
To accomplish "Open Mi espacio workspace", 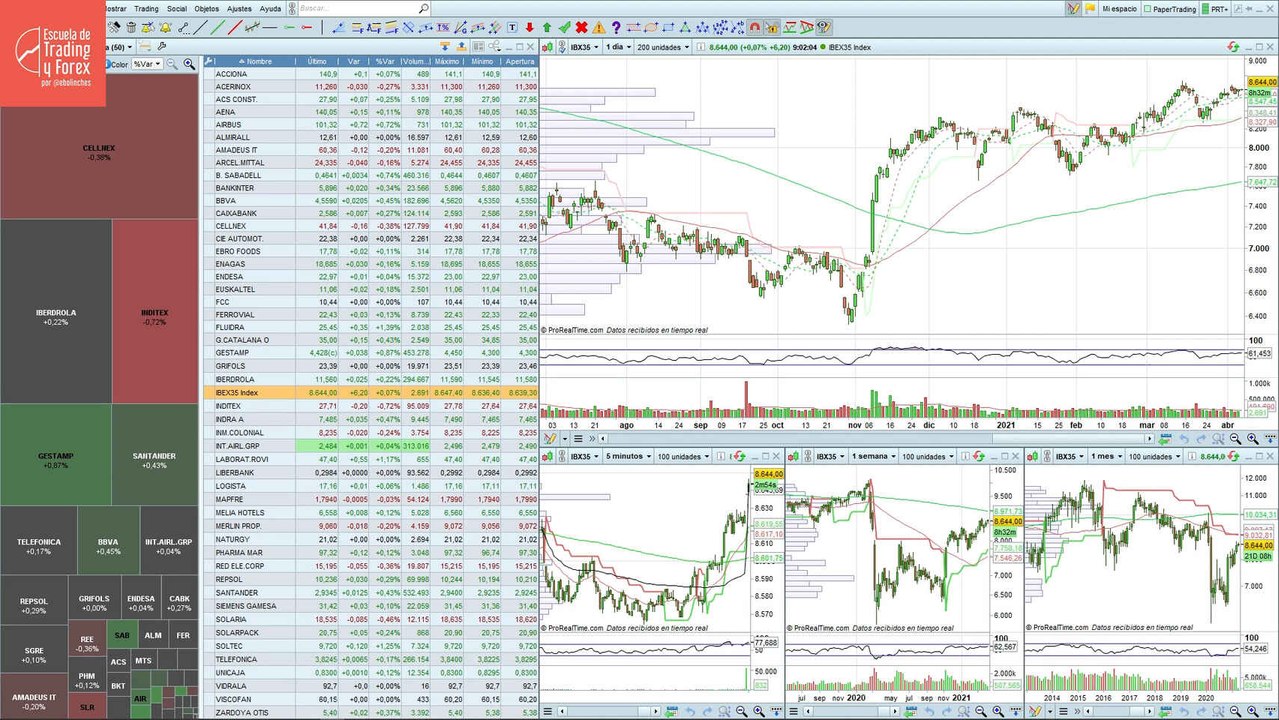I will 1120,8.
